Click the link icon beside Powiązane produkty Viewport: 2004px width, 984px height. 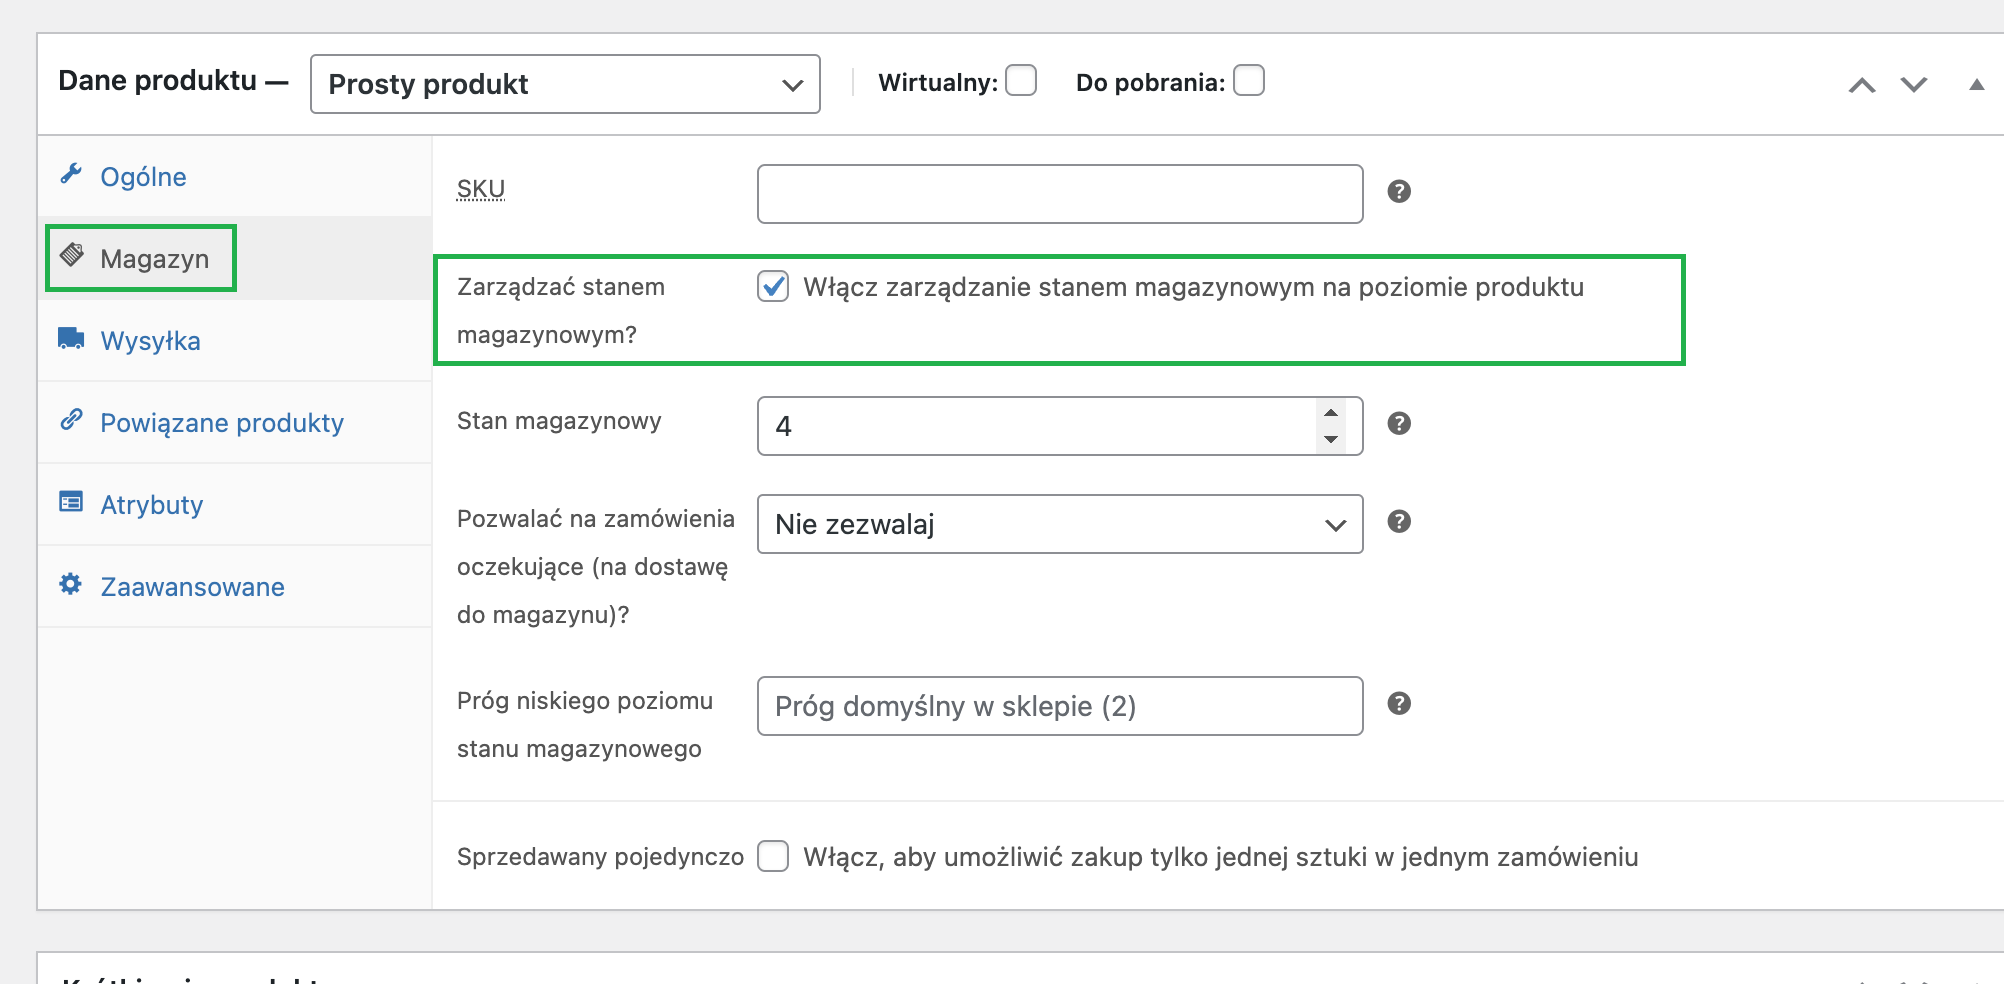tap(70, 422)
